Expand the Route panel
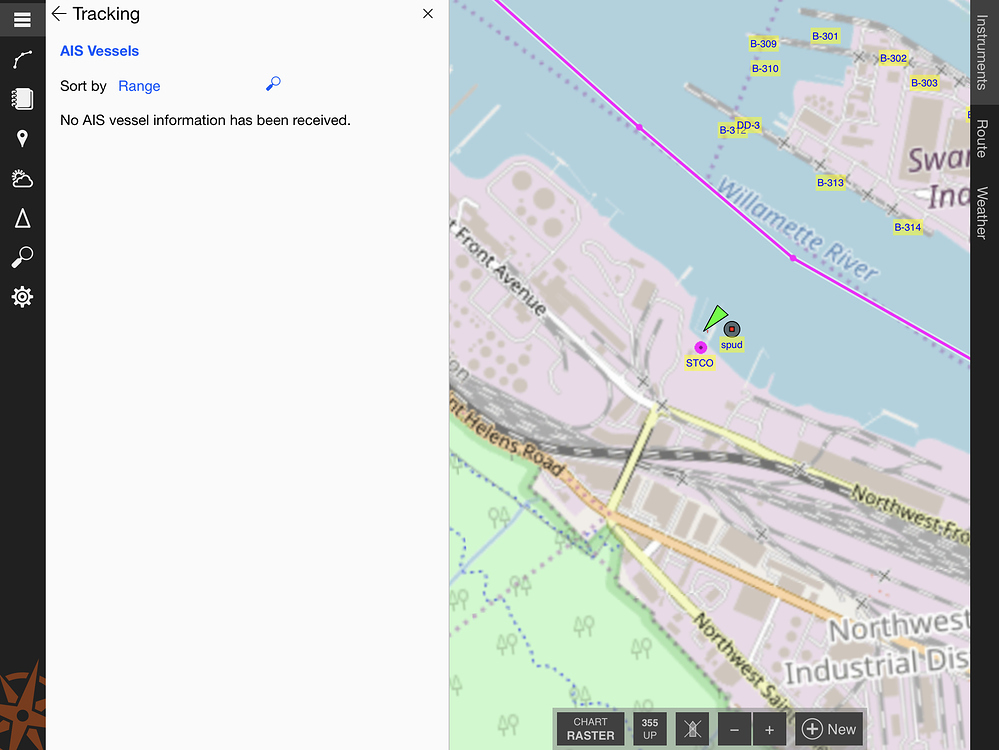The height and width of the screenshot is (750, 999). tap(983, 140)
